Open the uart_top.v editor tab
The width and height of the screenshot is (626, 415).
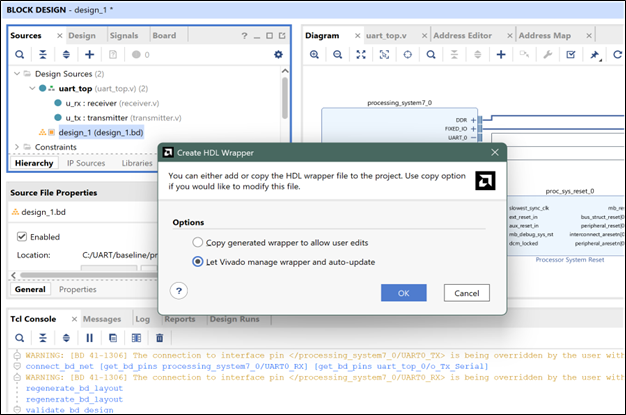pos(386,36)
